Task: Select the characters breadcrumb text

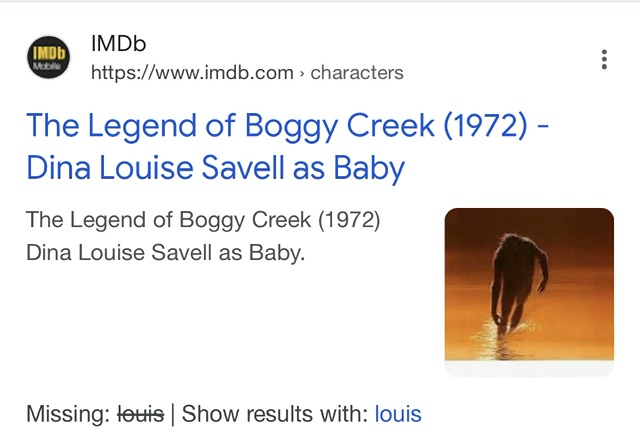Action: coord(357,72)
